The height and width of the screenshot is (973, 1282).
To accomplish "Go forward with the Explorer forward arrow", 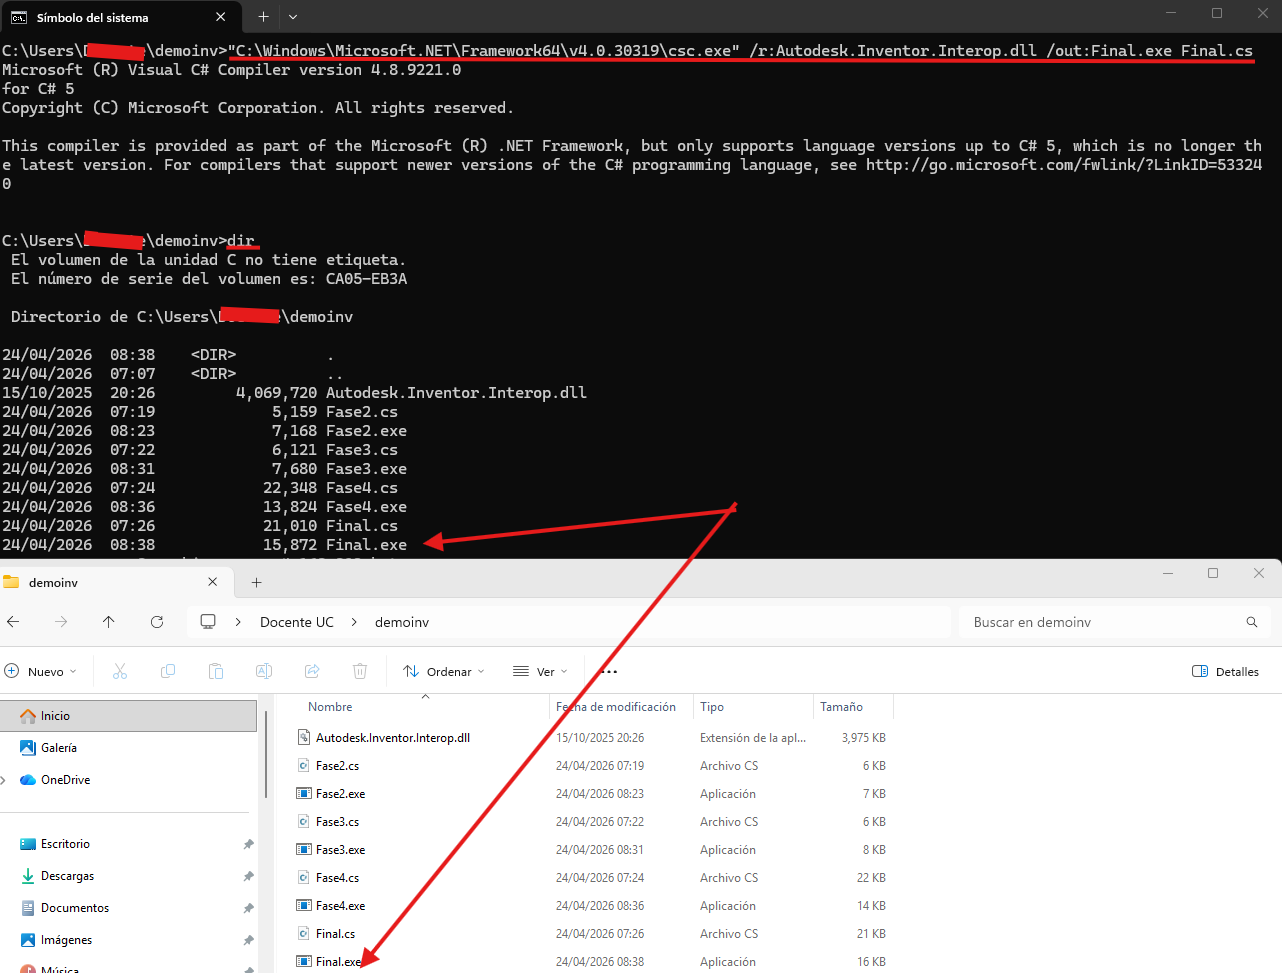I will [61, 622].
